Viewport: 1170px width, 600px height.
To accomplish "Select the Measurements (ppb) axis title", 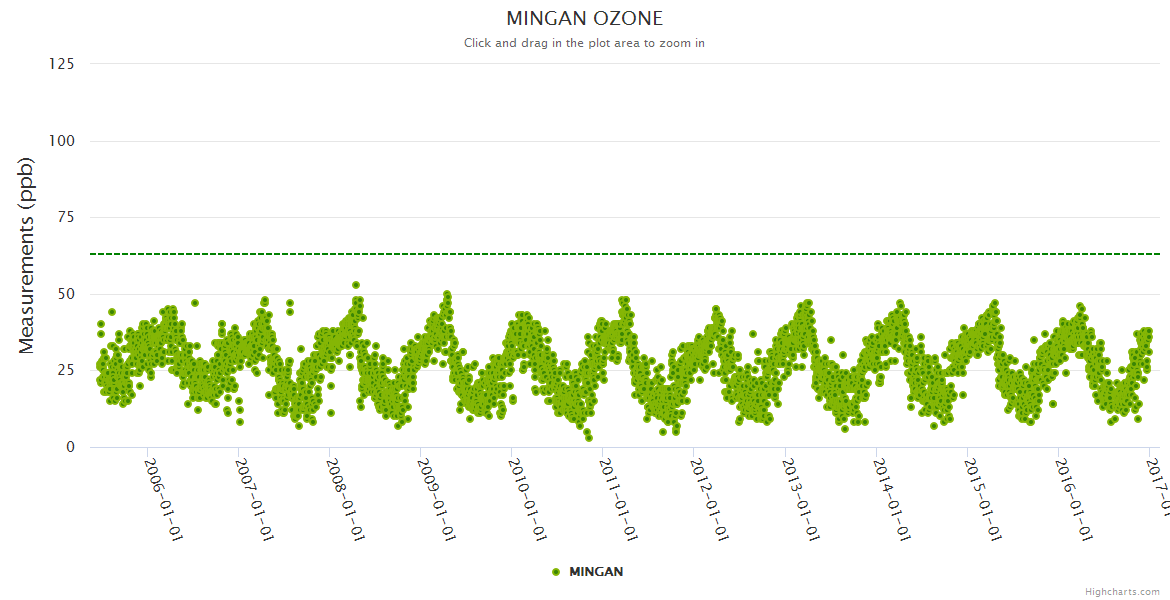I will coord(27,255).
